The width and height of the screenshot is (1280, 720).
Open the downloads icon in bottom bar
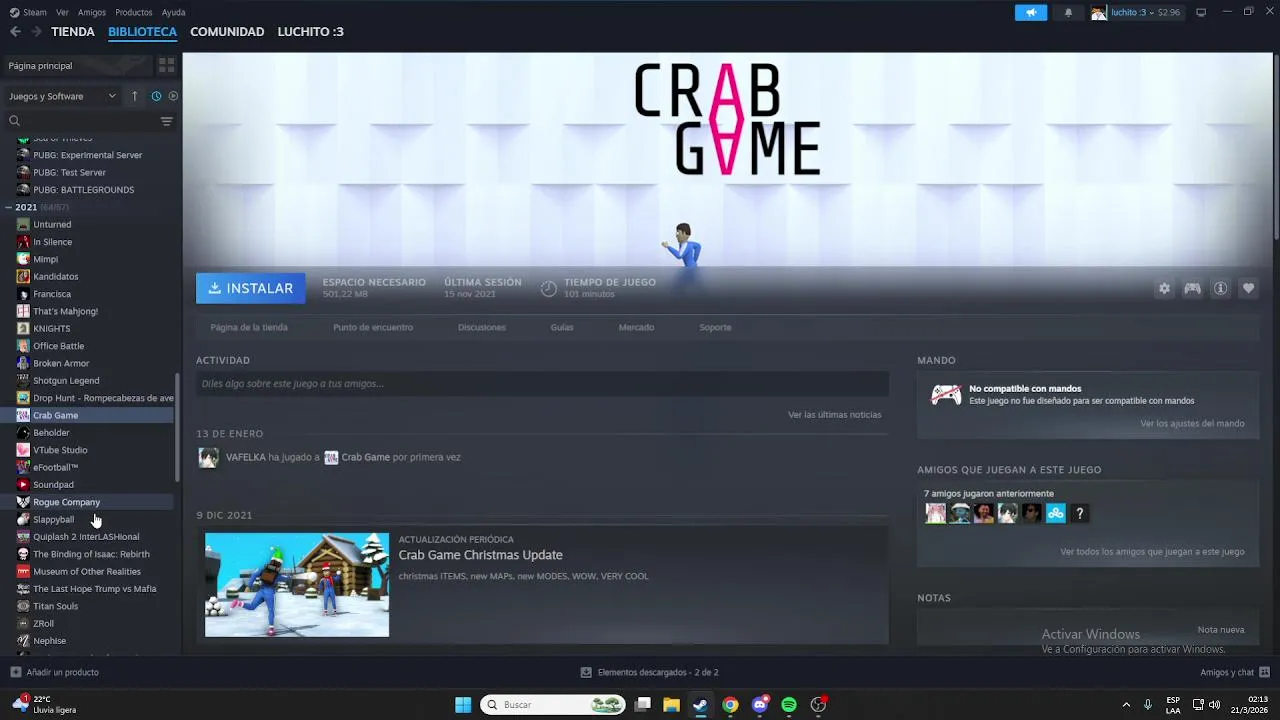click(586, 672)
